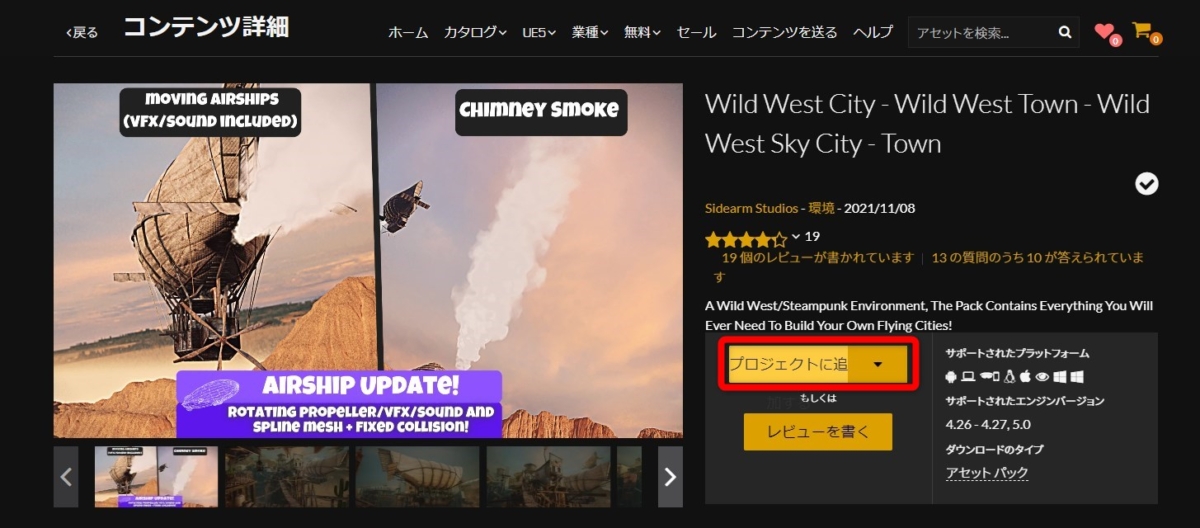Open the add-to-project dropdown arrow
Screen dimensions: 1200x528
[x=878, y=364]
